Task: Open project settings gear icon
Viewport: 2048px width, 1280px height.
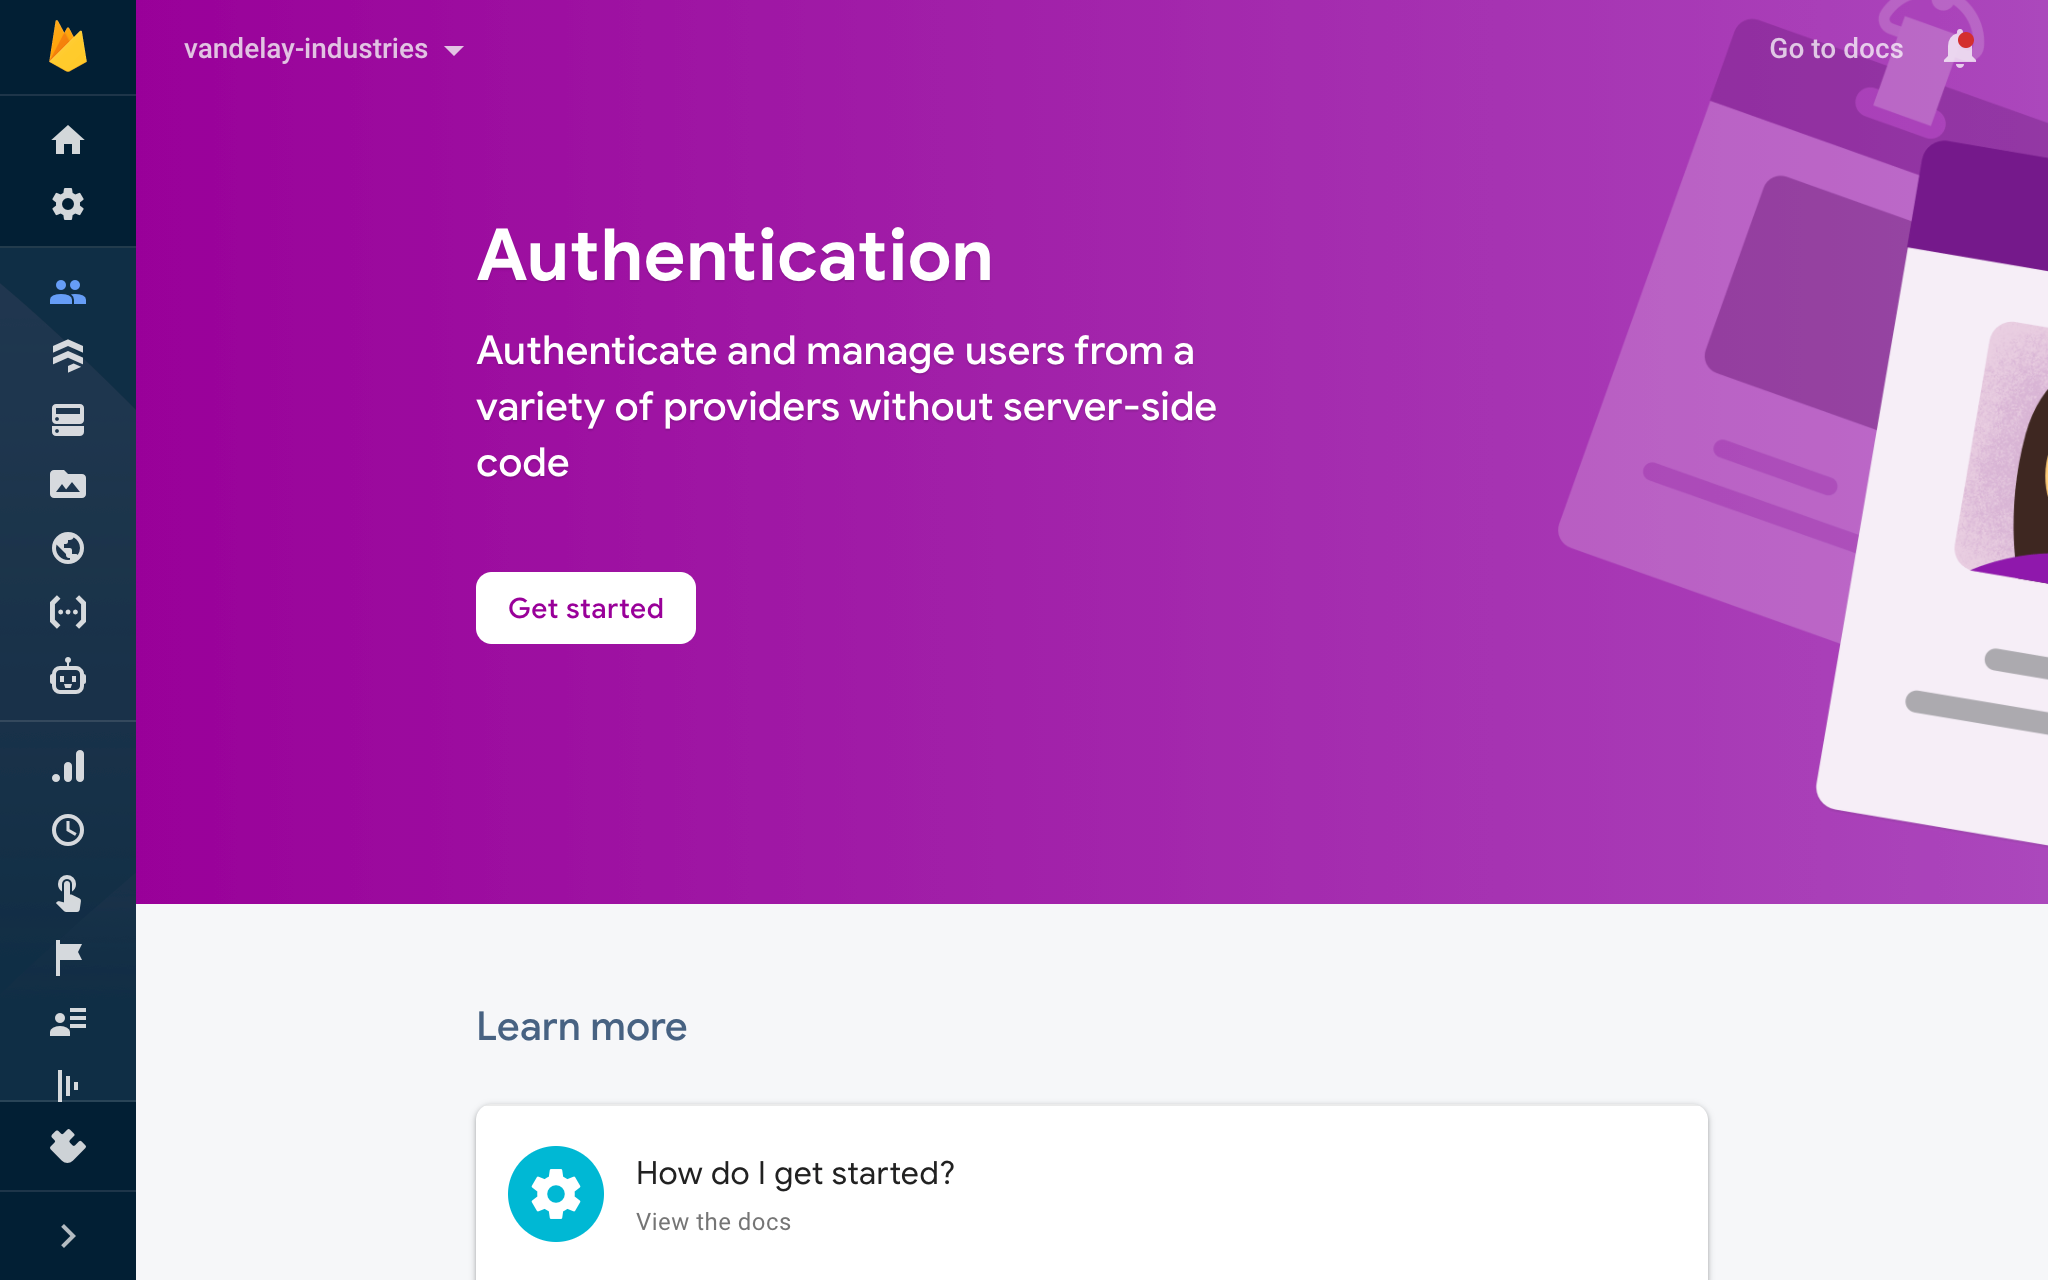Action: pos(68,204)
